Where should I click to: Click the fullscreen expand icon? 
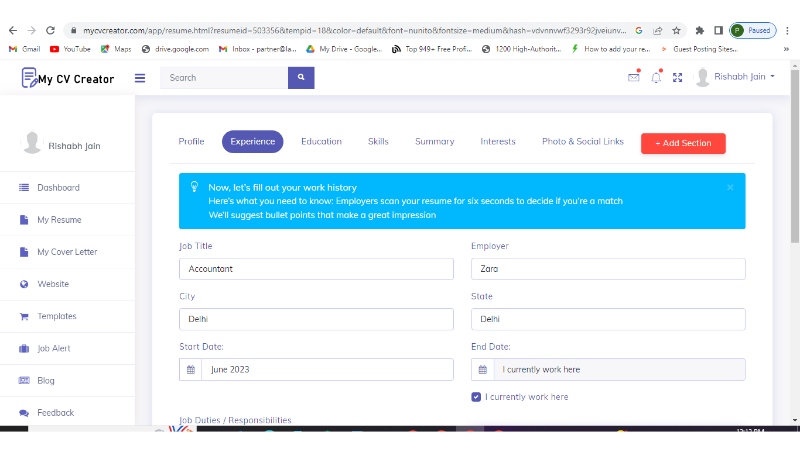coord(677,78)
